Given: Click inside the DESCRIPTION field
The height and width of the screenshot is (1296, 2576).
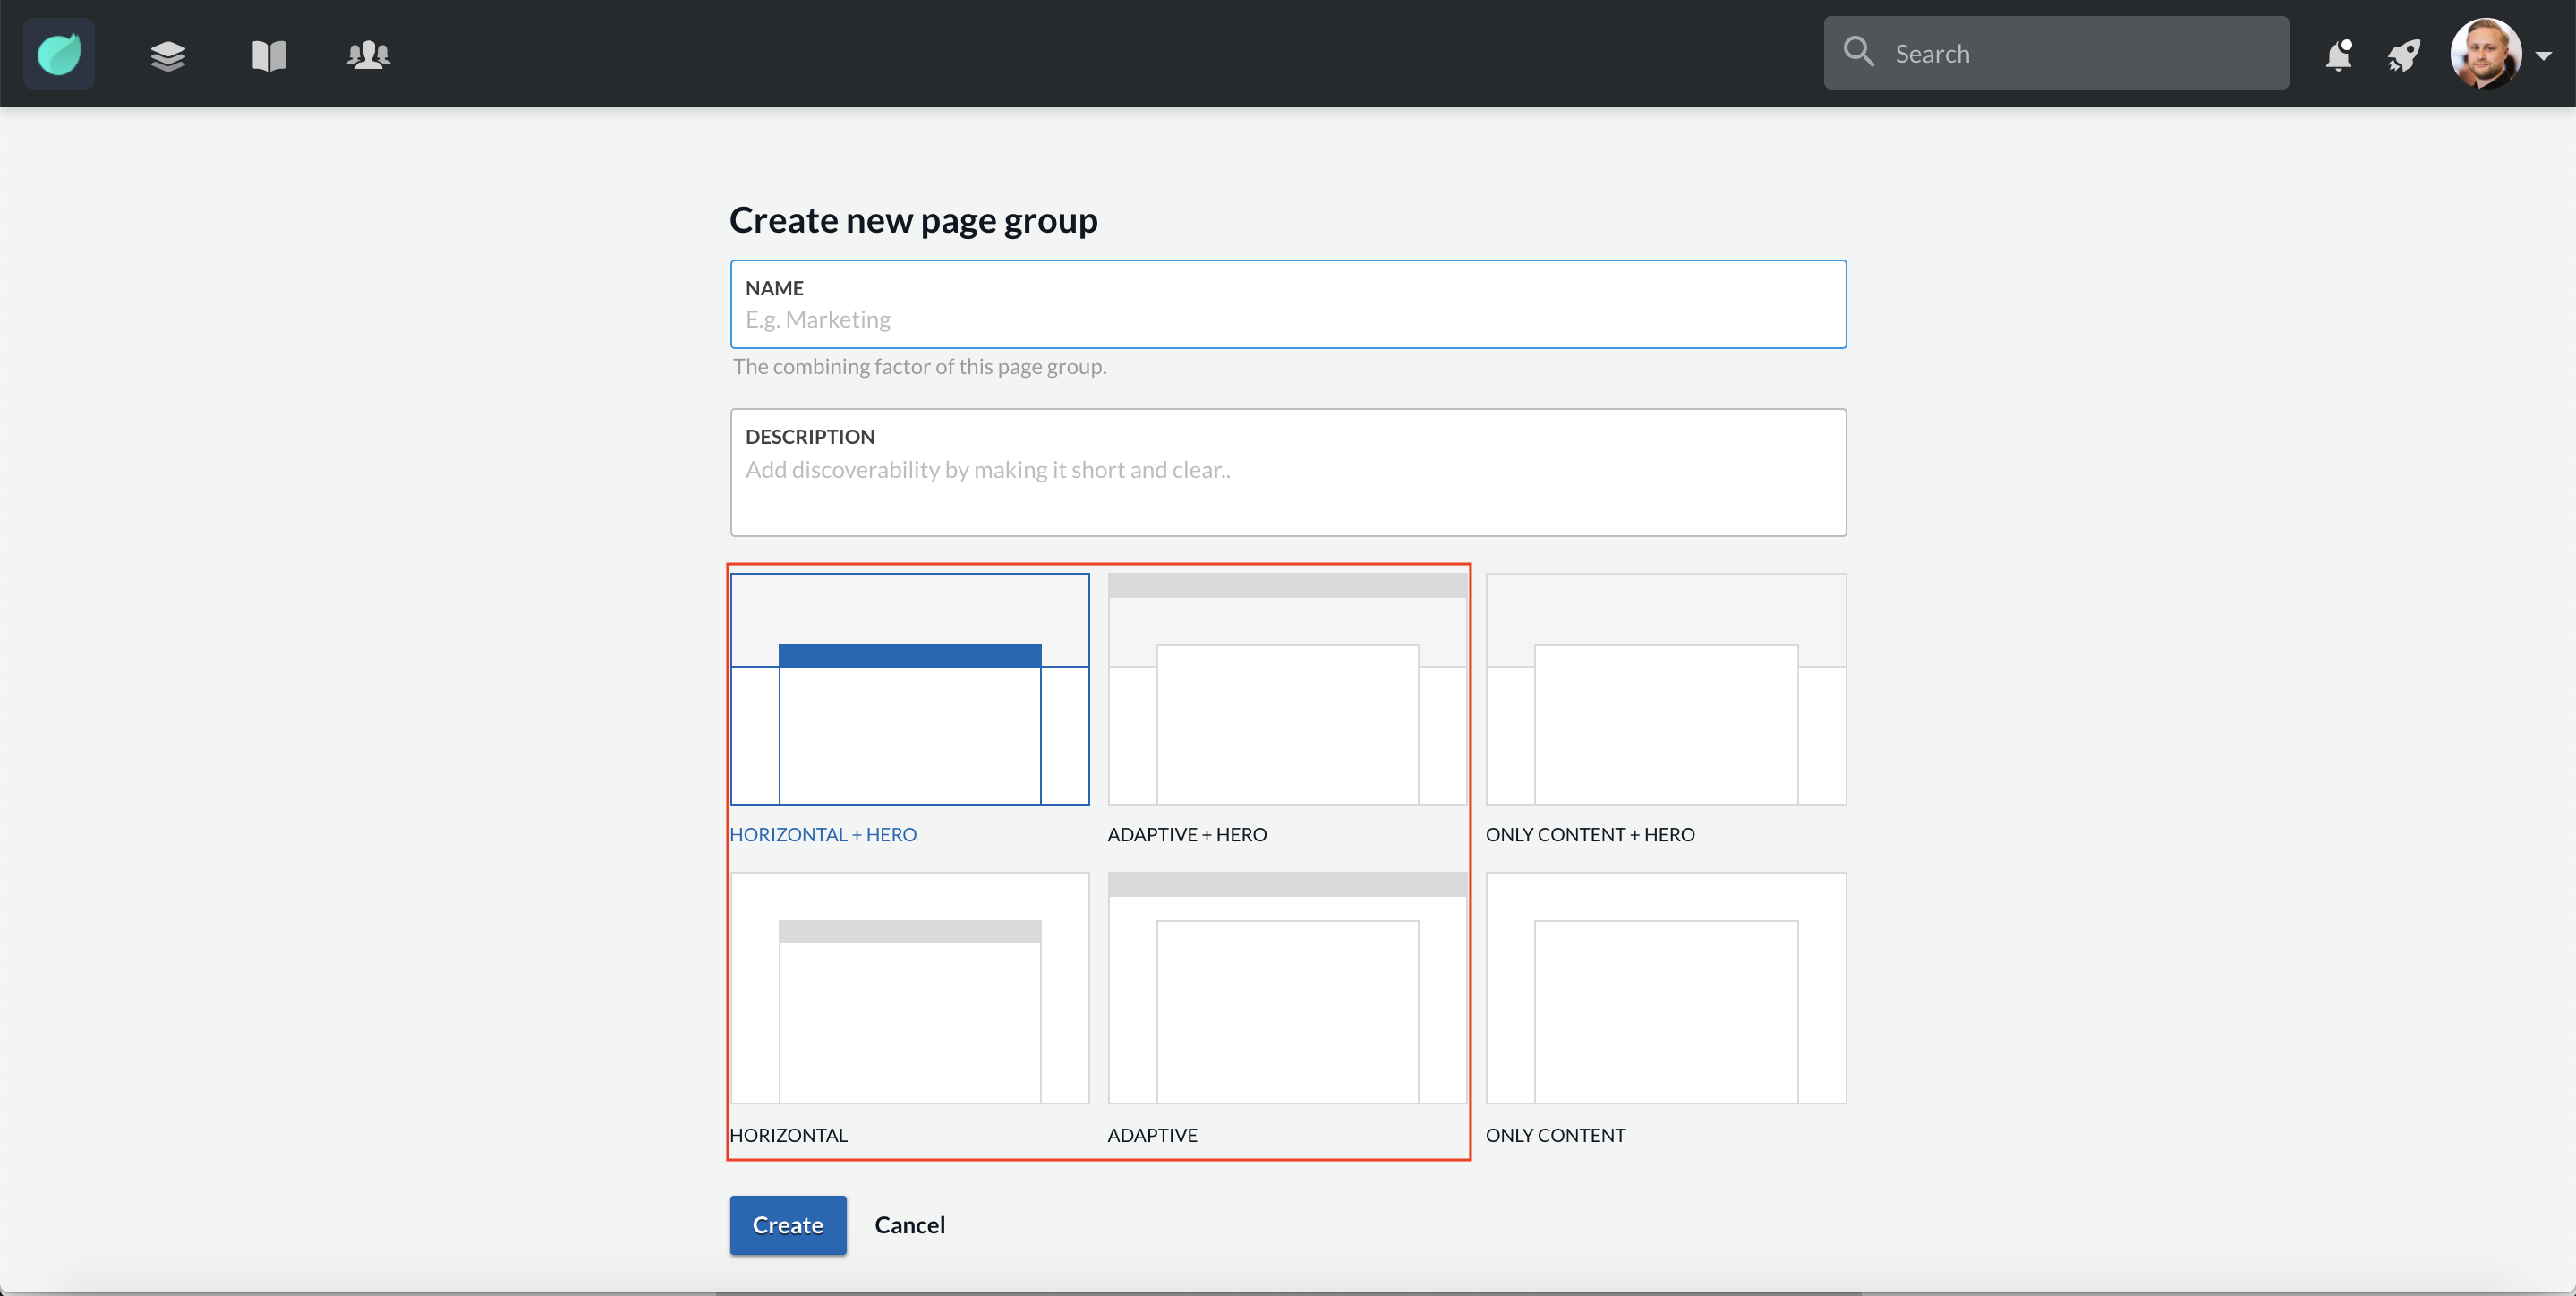Looking at the screenshot, I should point(1288,470).
